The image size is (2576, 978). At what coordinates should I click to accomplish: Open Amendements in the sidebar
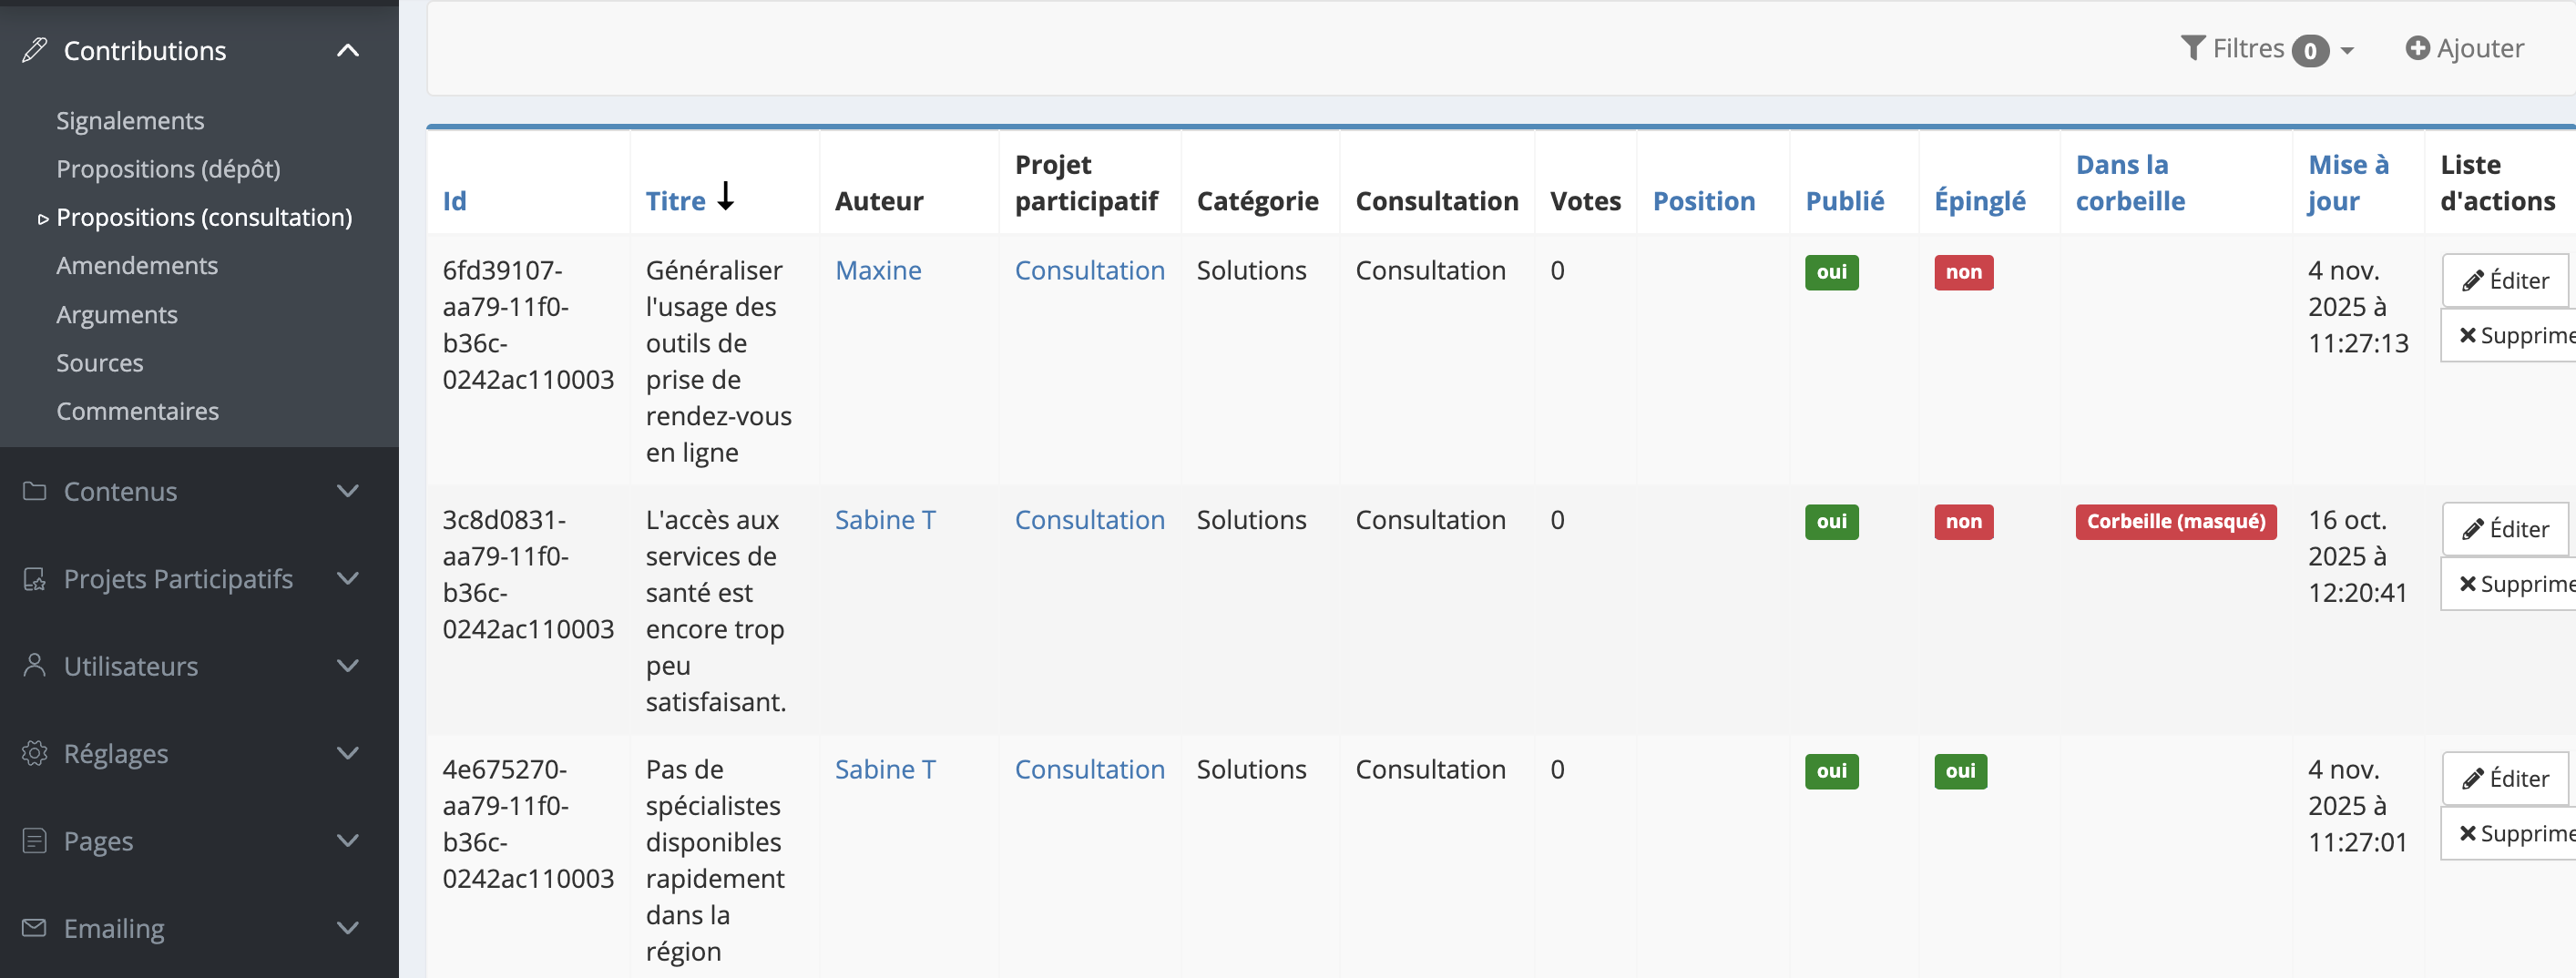[x=137, y=266]
